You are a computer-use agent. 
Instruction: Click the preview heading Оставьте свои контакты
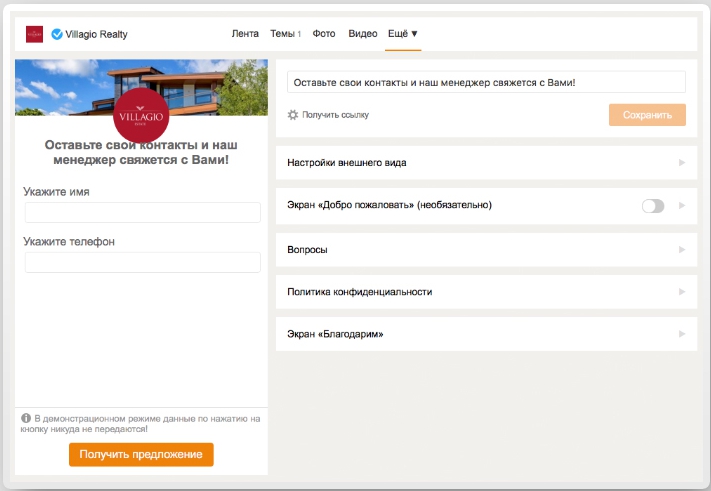point(141,152)
